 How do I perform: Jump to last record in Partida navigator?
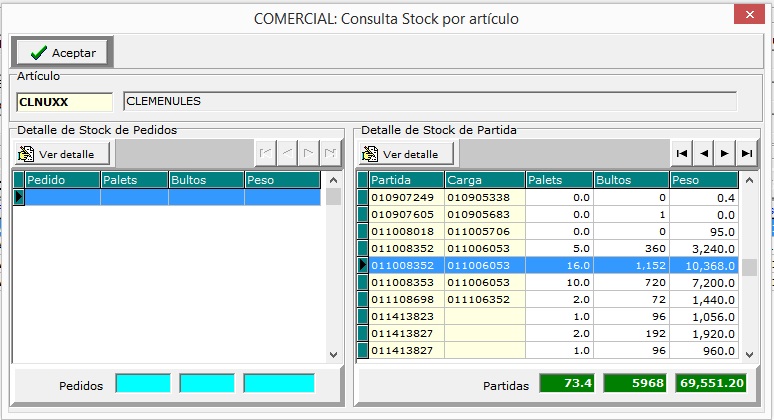(747, 154)
